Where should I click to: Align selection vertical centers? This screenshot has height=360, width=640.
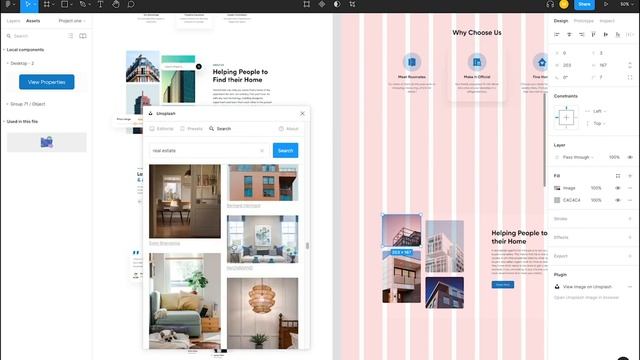pos(606,35)
